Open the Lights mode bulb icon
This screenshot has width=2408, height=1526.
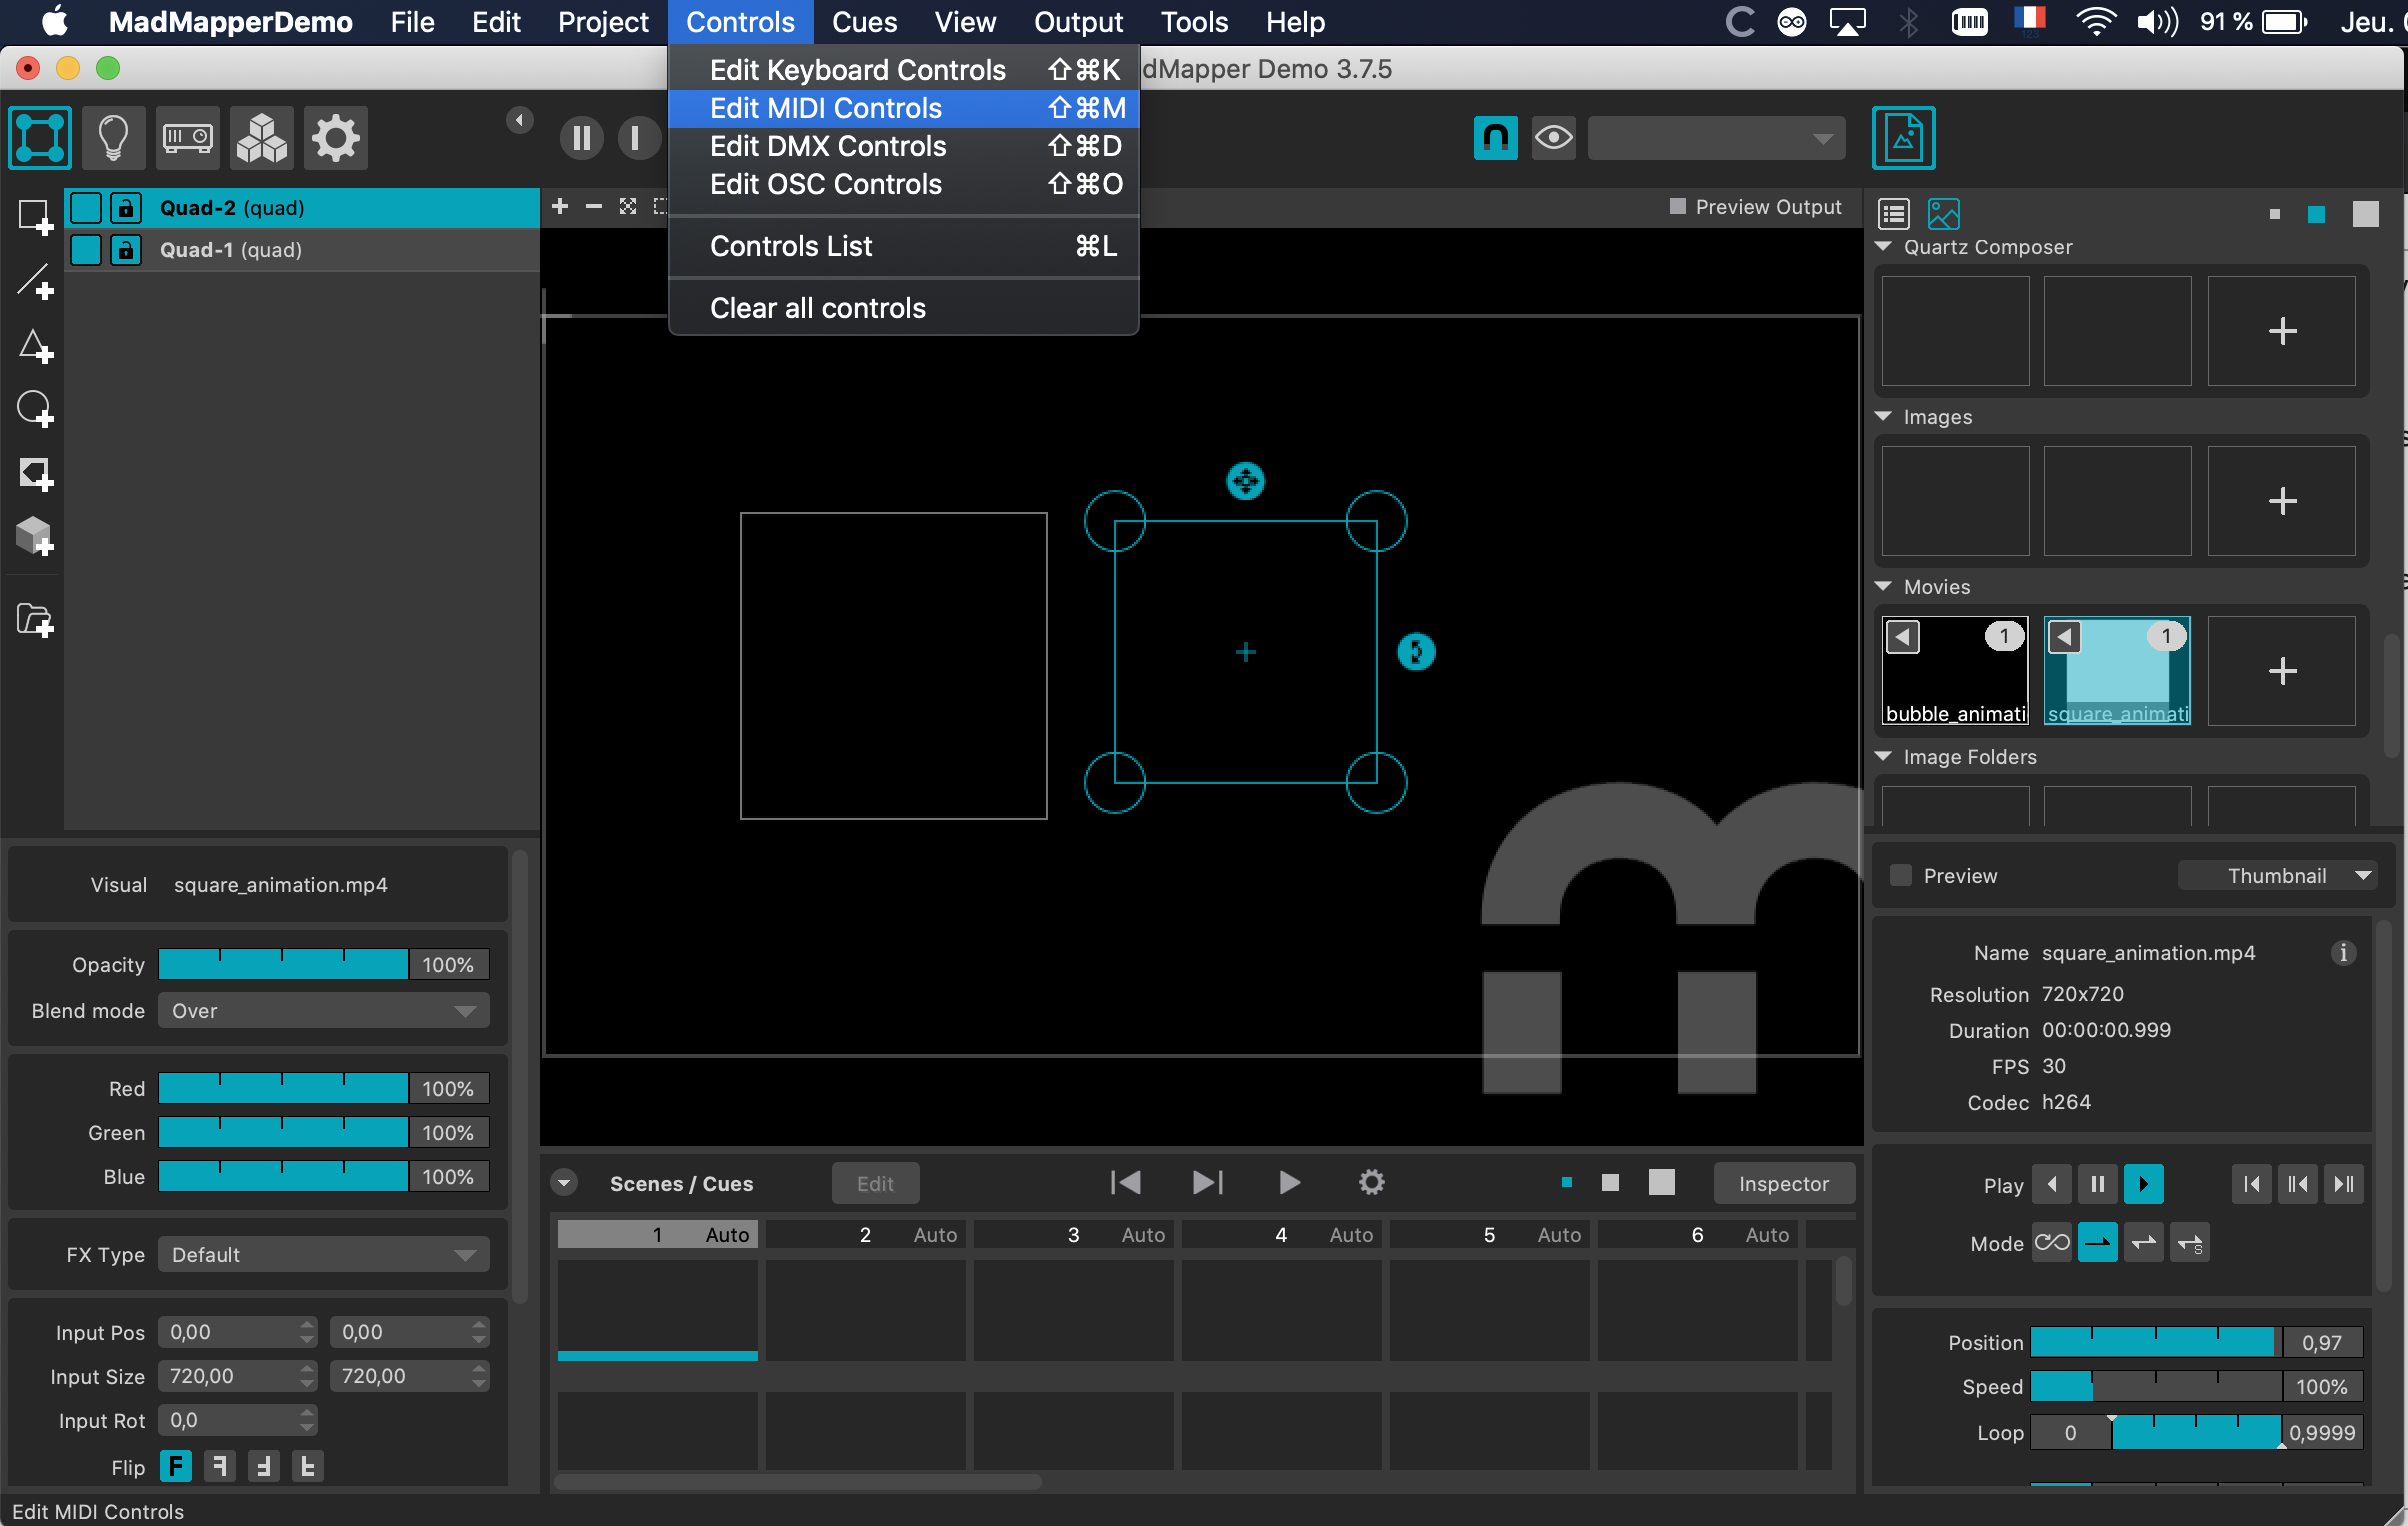[x=113, y=138]
